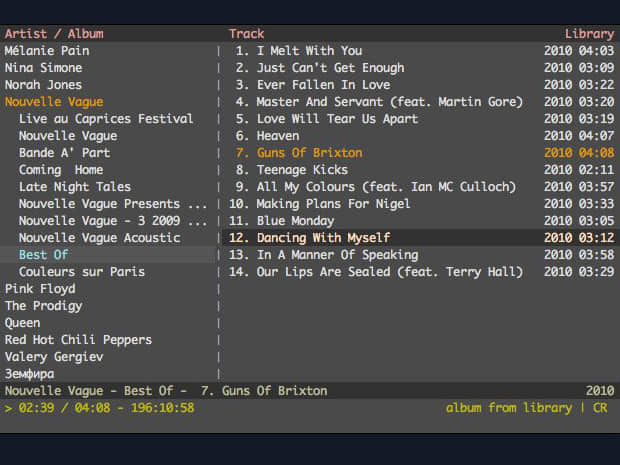The height and width of the screenshot is (465, 620).
Task: Click the playing status arrow indicator
Action: [x=8, y=408]
